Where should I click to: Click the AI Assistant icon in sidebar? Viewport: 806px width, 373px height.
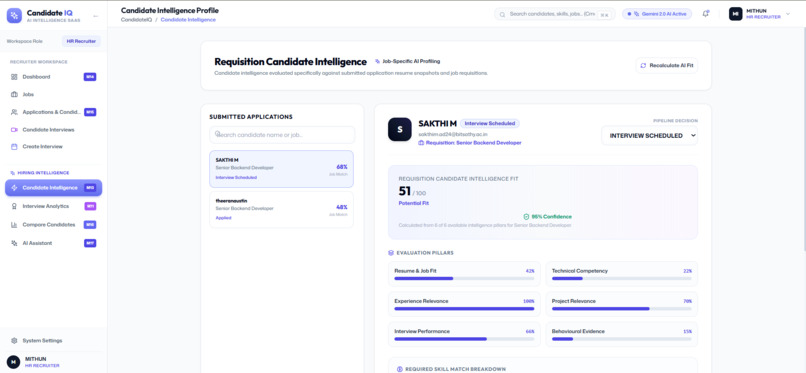pos(14,243)
